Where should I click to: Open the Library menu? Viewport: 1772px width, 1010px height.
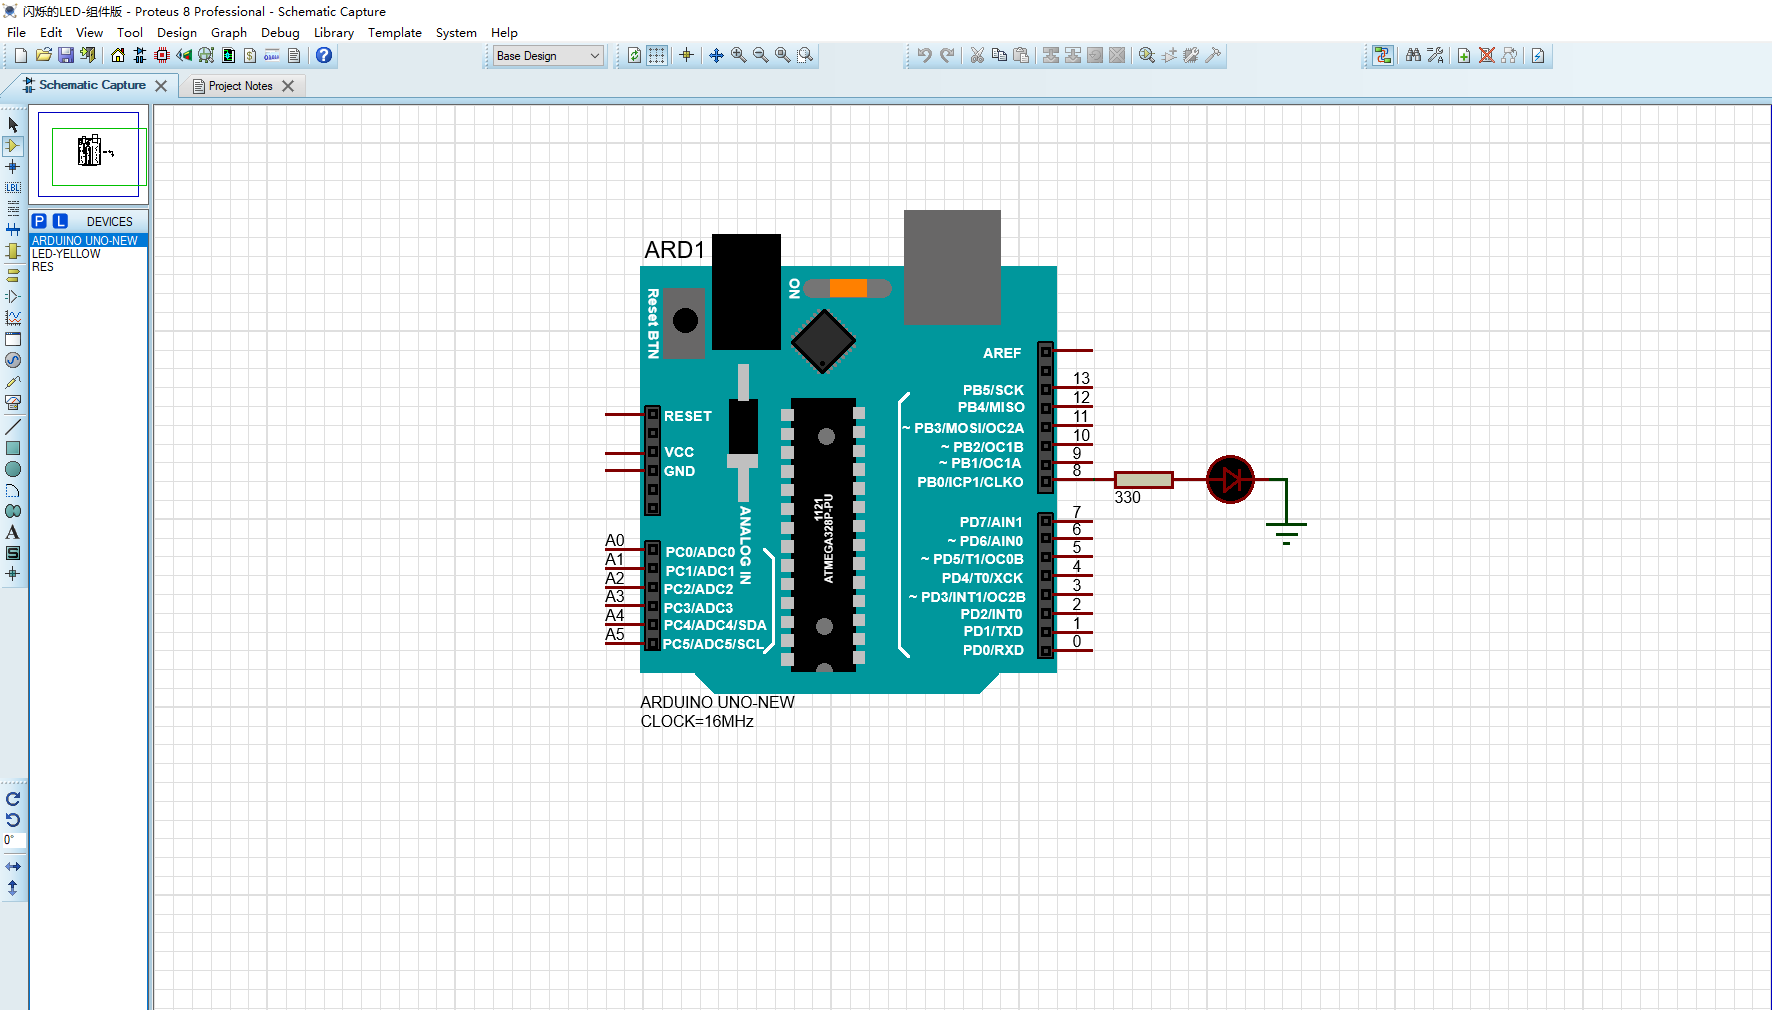tap(334, 33)
